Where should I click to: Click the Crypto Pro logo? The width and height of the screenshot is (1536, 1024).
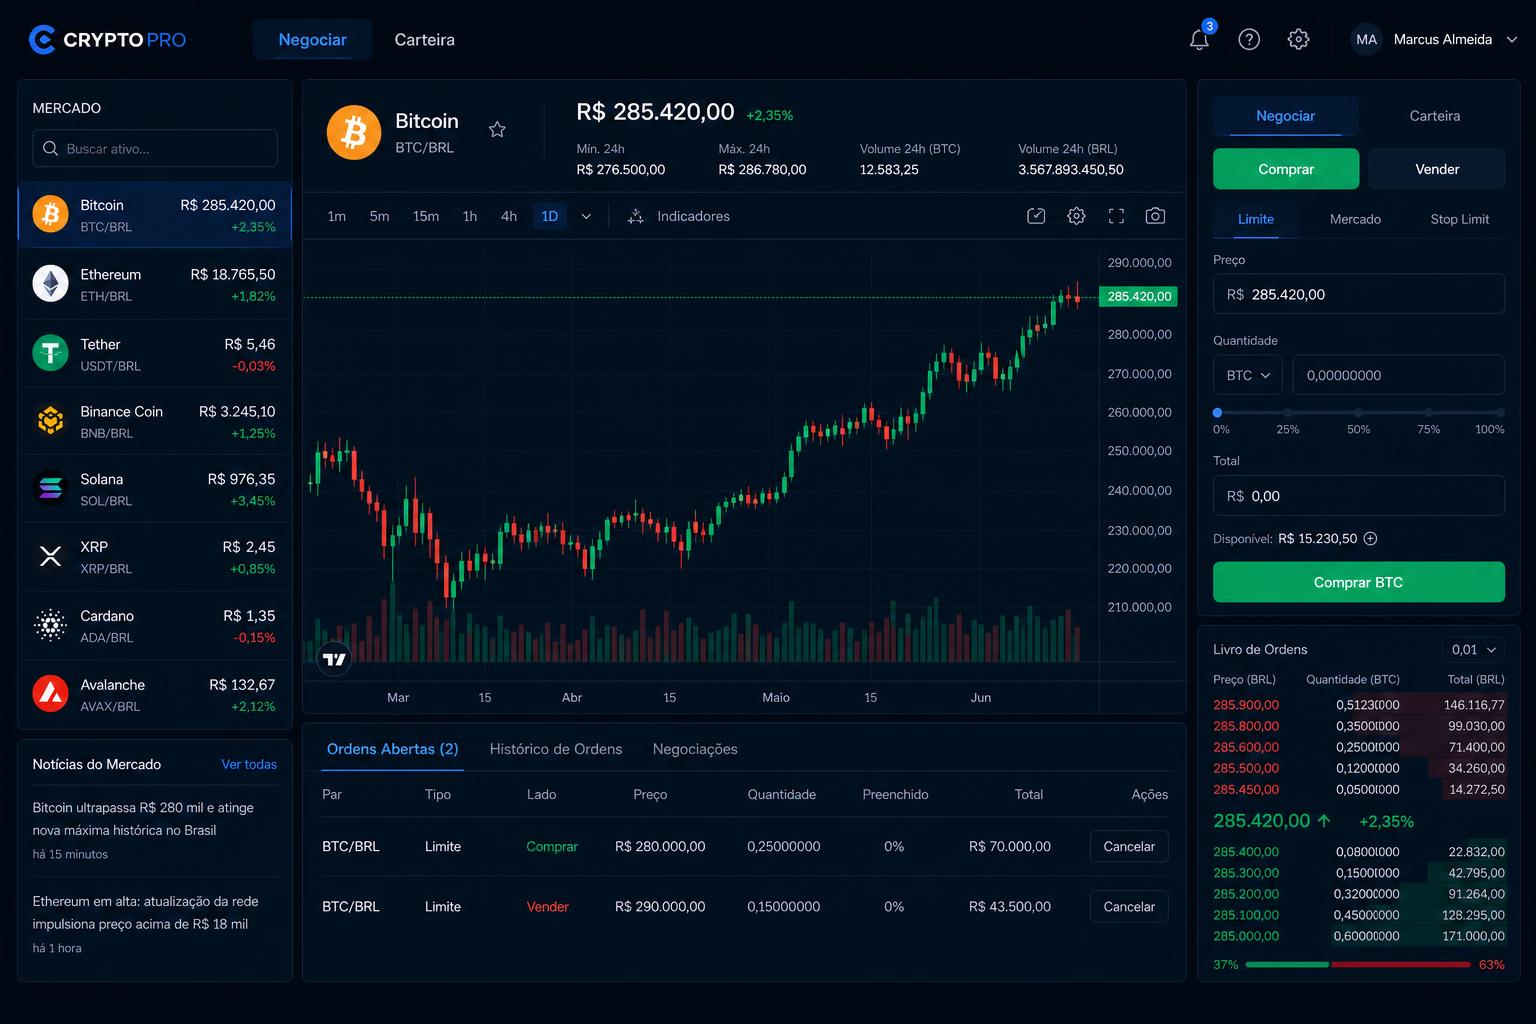point(107,39)
